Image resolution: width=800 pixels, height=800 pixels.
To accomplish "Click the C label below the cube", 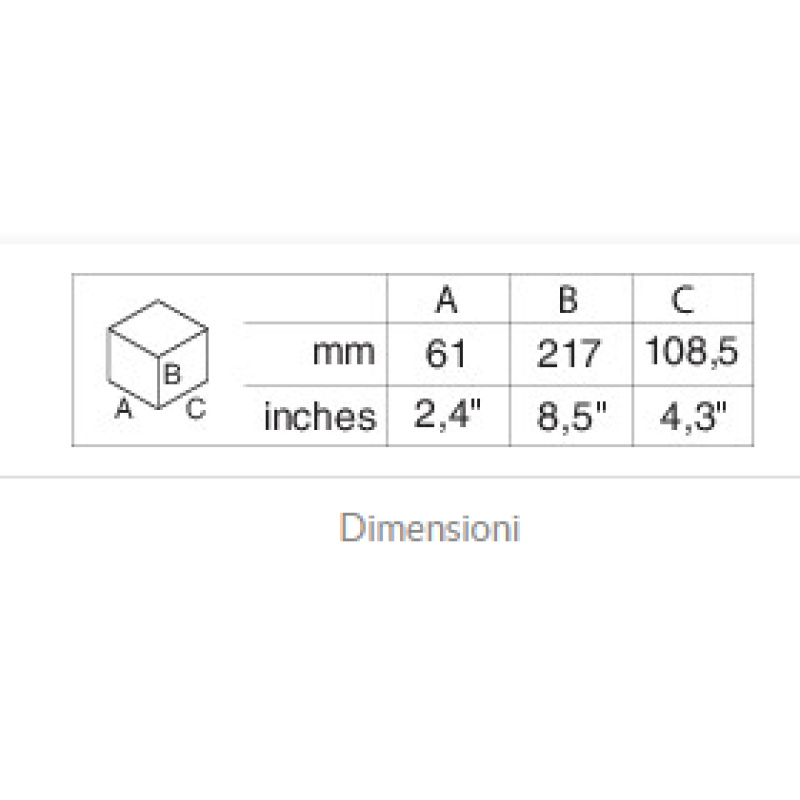I will point(196,408).
